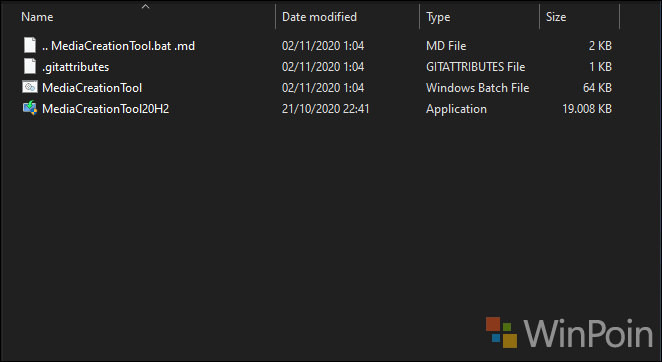Click the .gitattributes file icon

pyautogui.click(x=30, y=66)
